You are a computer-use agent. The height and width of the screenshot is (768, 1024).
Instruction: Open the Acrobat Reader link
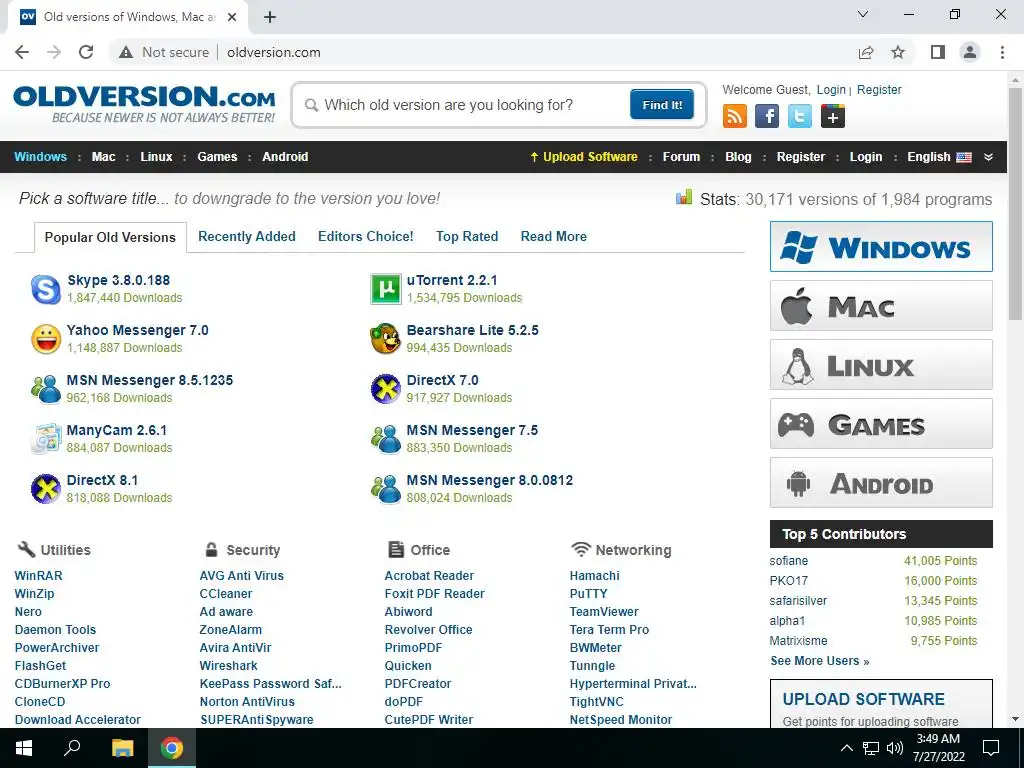[x=429, y=575]
